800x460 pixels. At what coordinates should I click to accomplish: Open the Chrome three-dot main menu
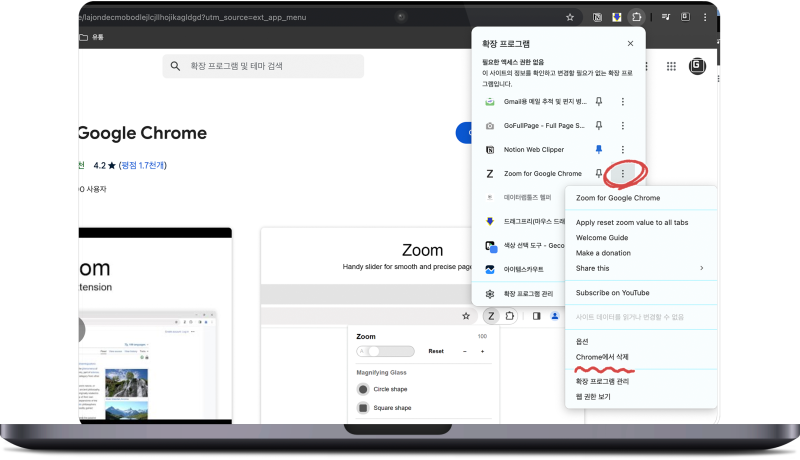click(705, 17)
